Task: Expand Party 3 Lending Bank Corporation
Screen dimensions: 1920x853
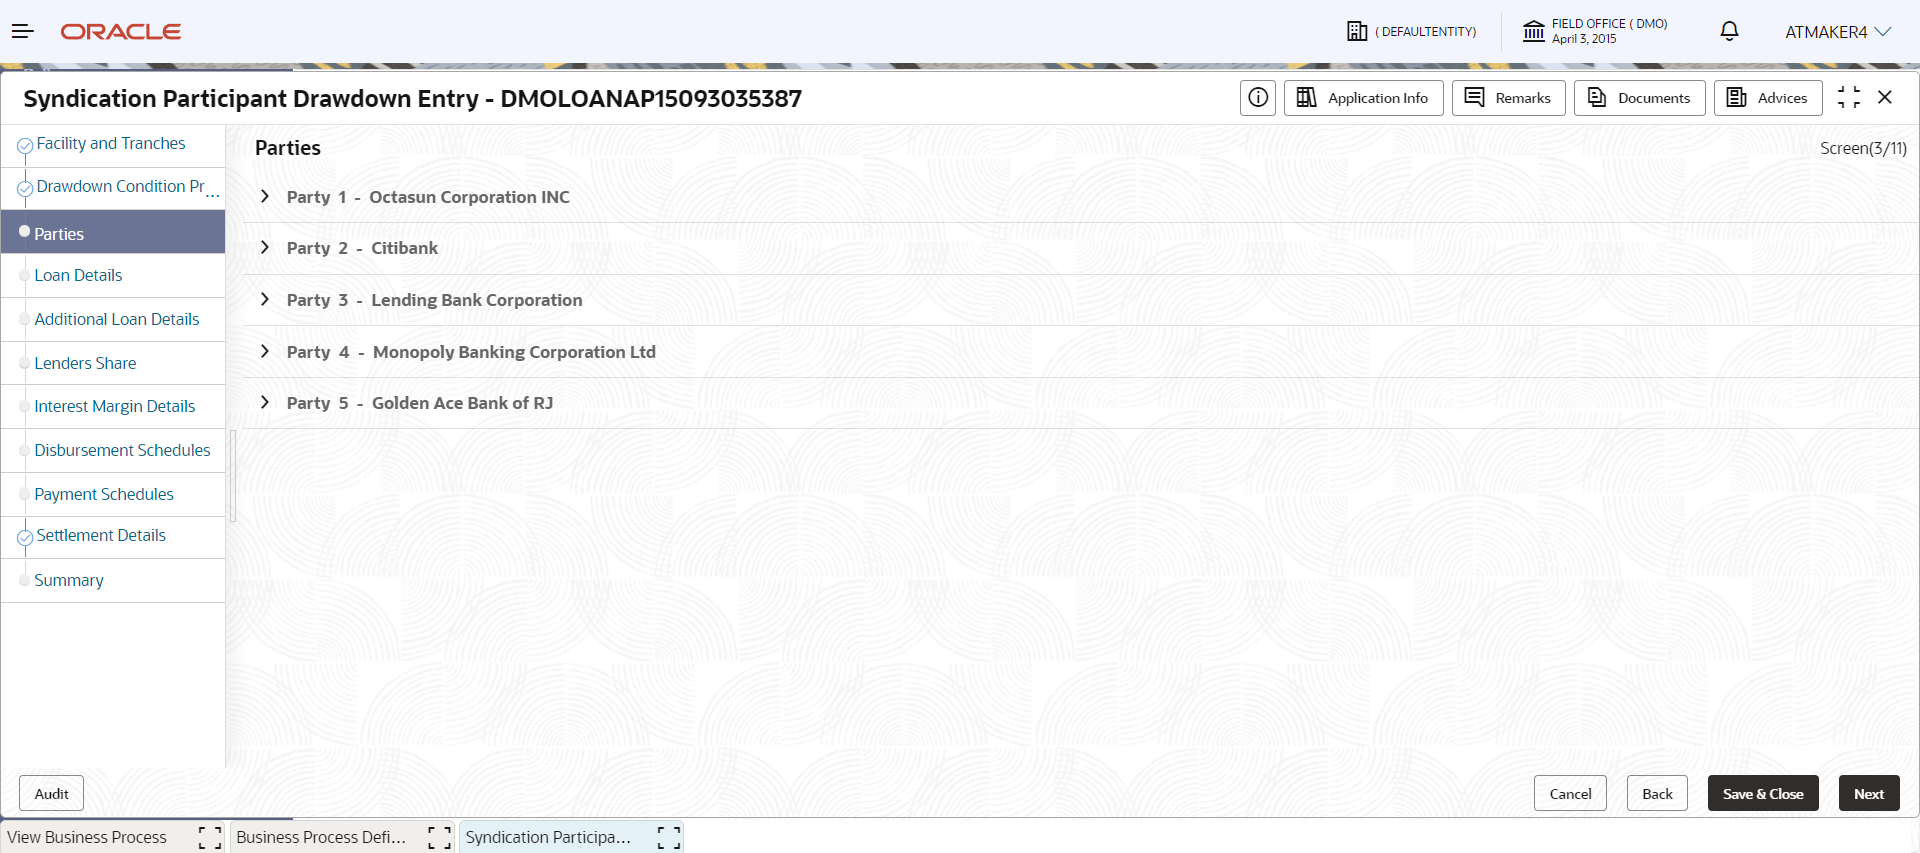Action: 265,299
